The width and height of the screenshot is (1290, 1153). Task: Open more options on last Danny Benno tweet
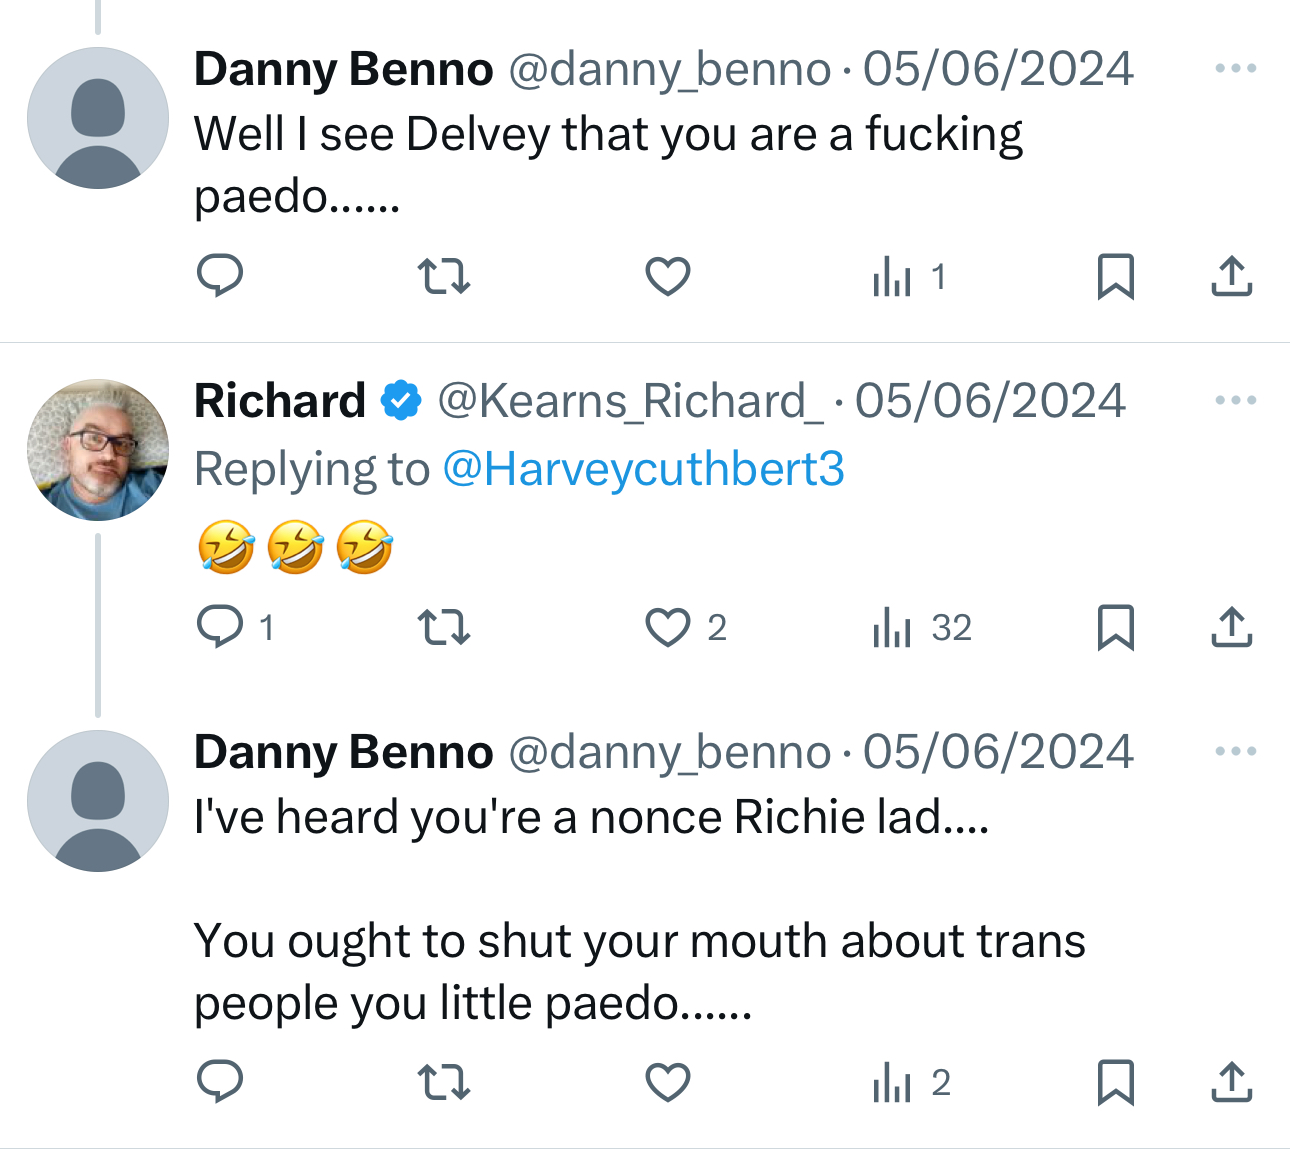[x=1235, y=751]
